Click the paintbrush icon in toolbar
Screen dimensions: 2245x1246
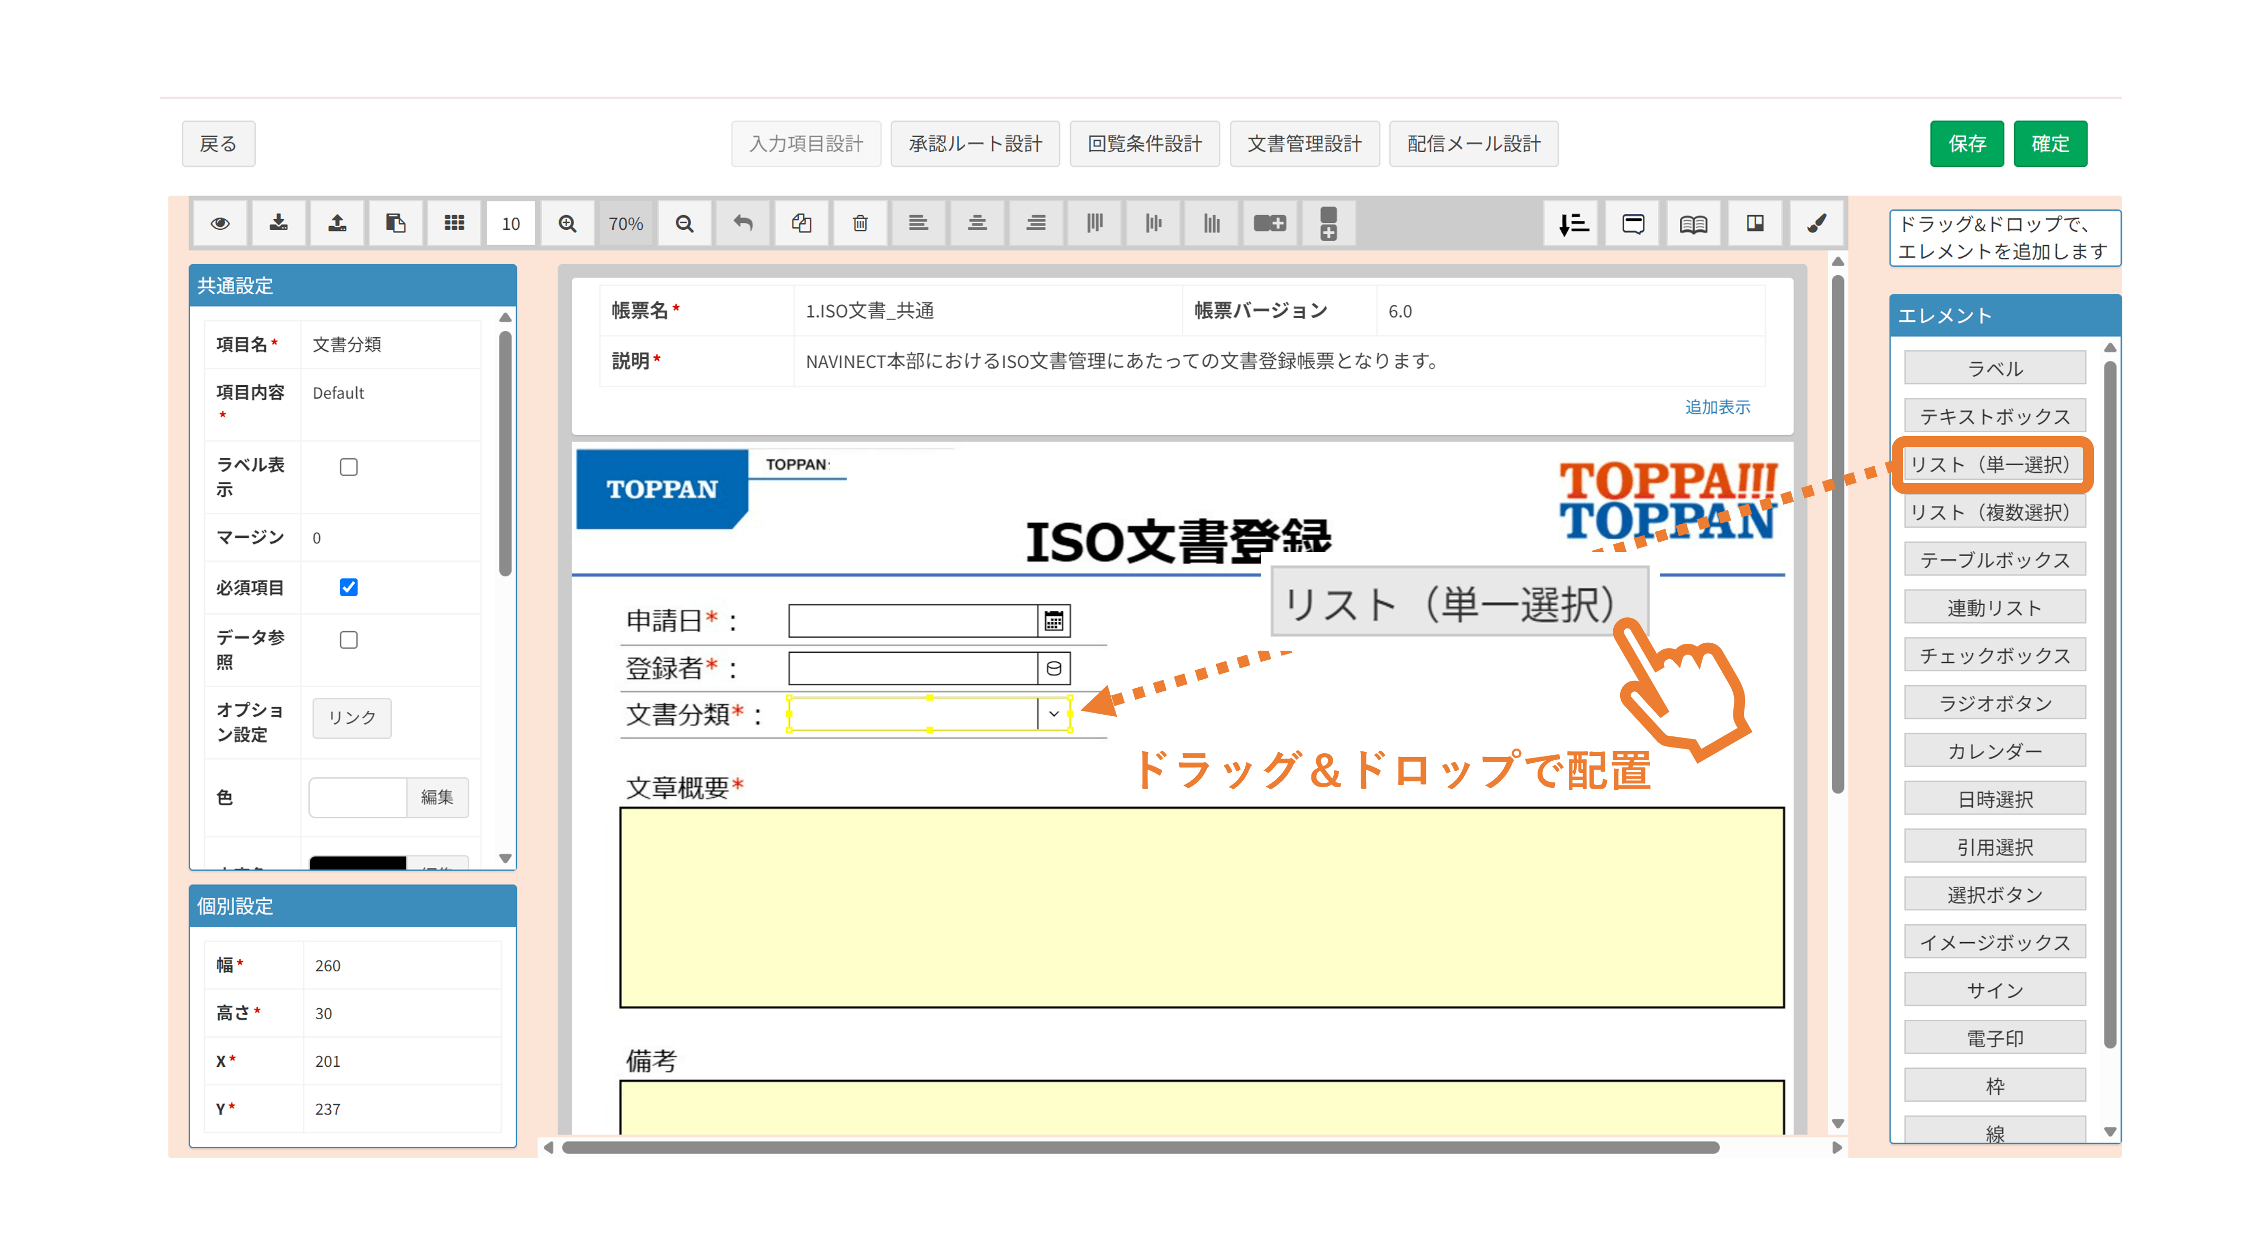(x=1816, y=224)
